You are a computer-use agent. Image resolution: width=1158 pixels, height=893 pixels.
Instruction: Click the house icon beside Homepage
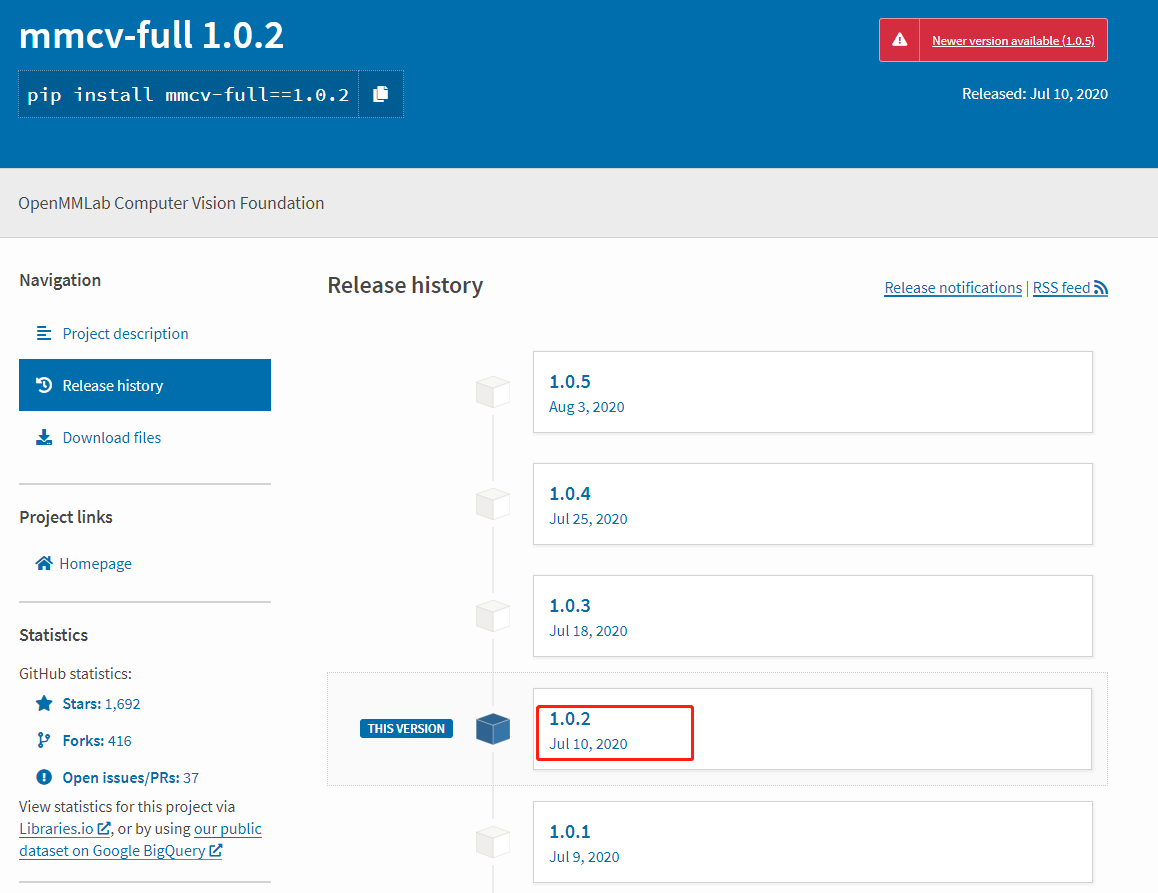[x=44, y=563]
